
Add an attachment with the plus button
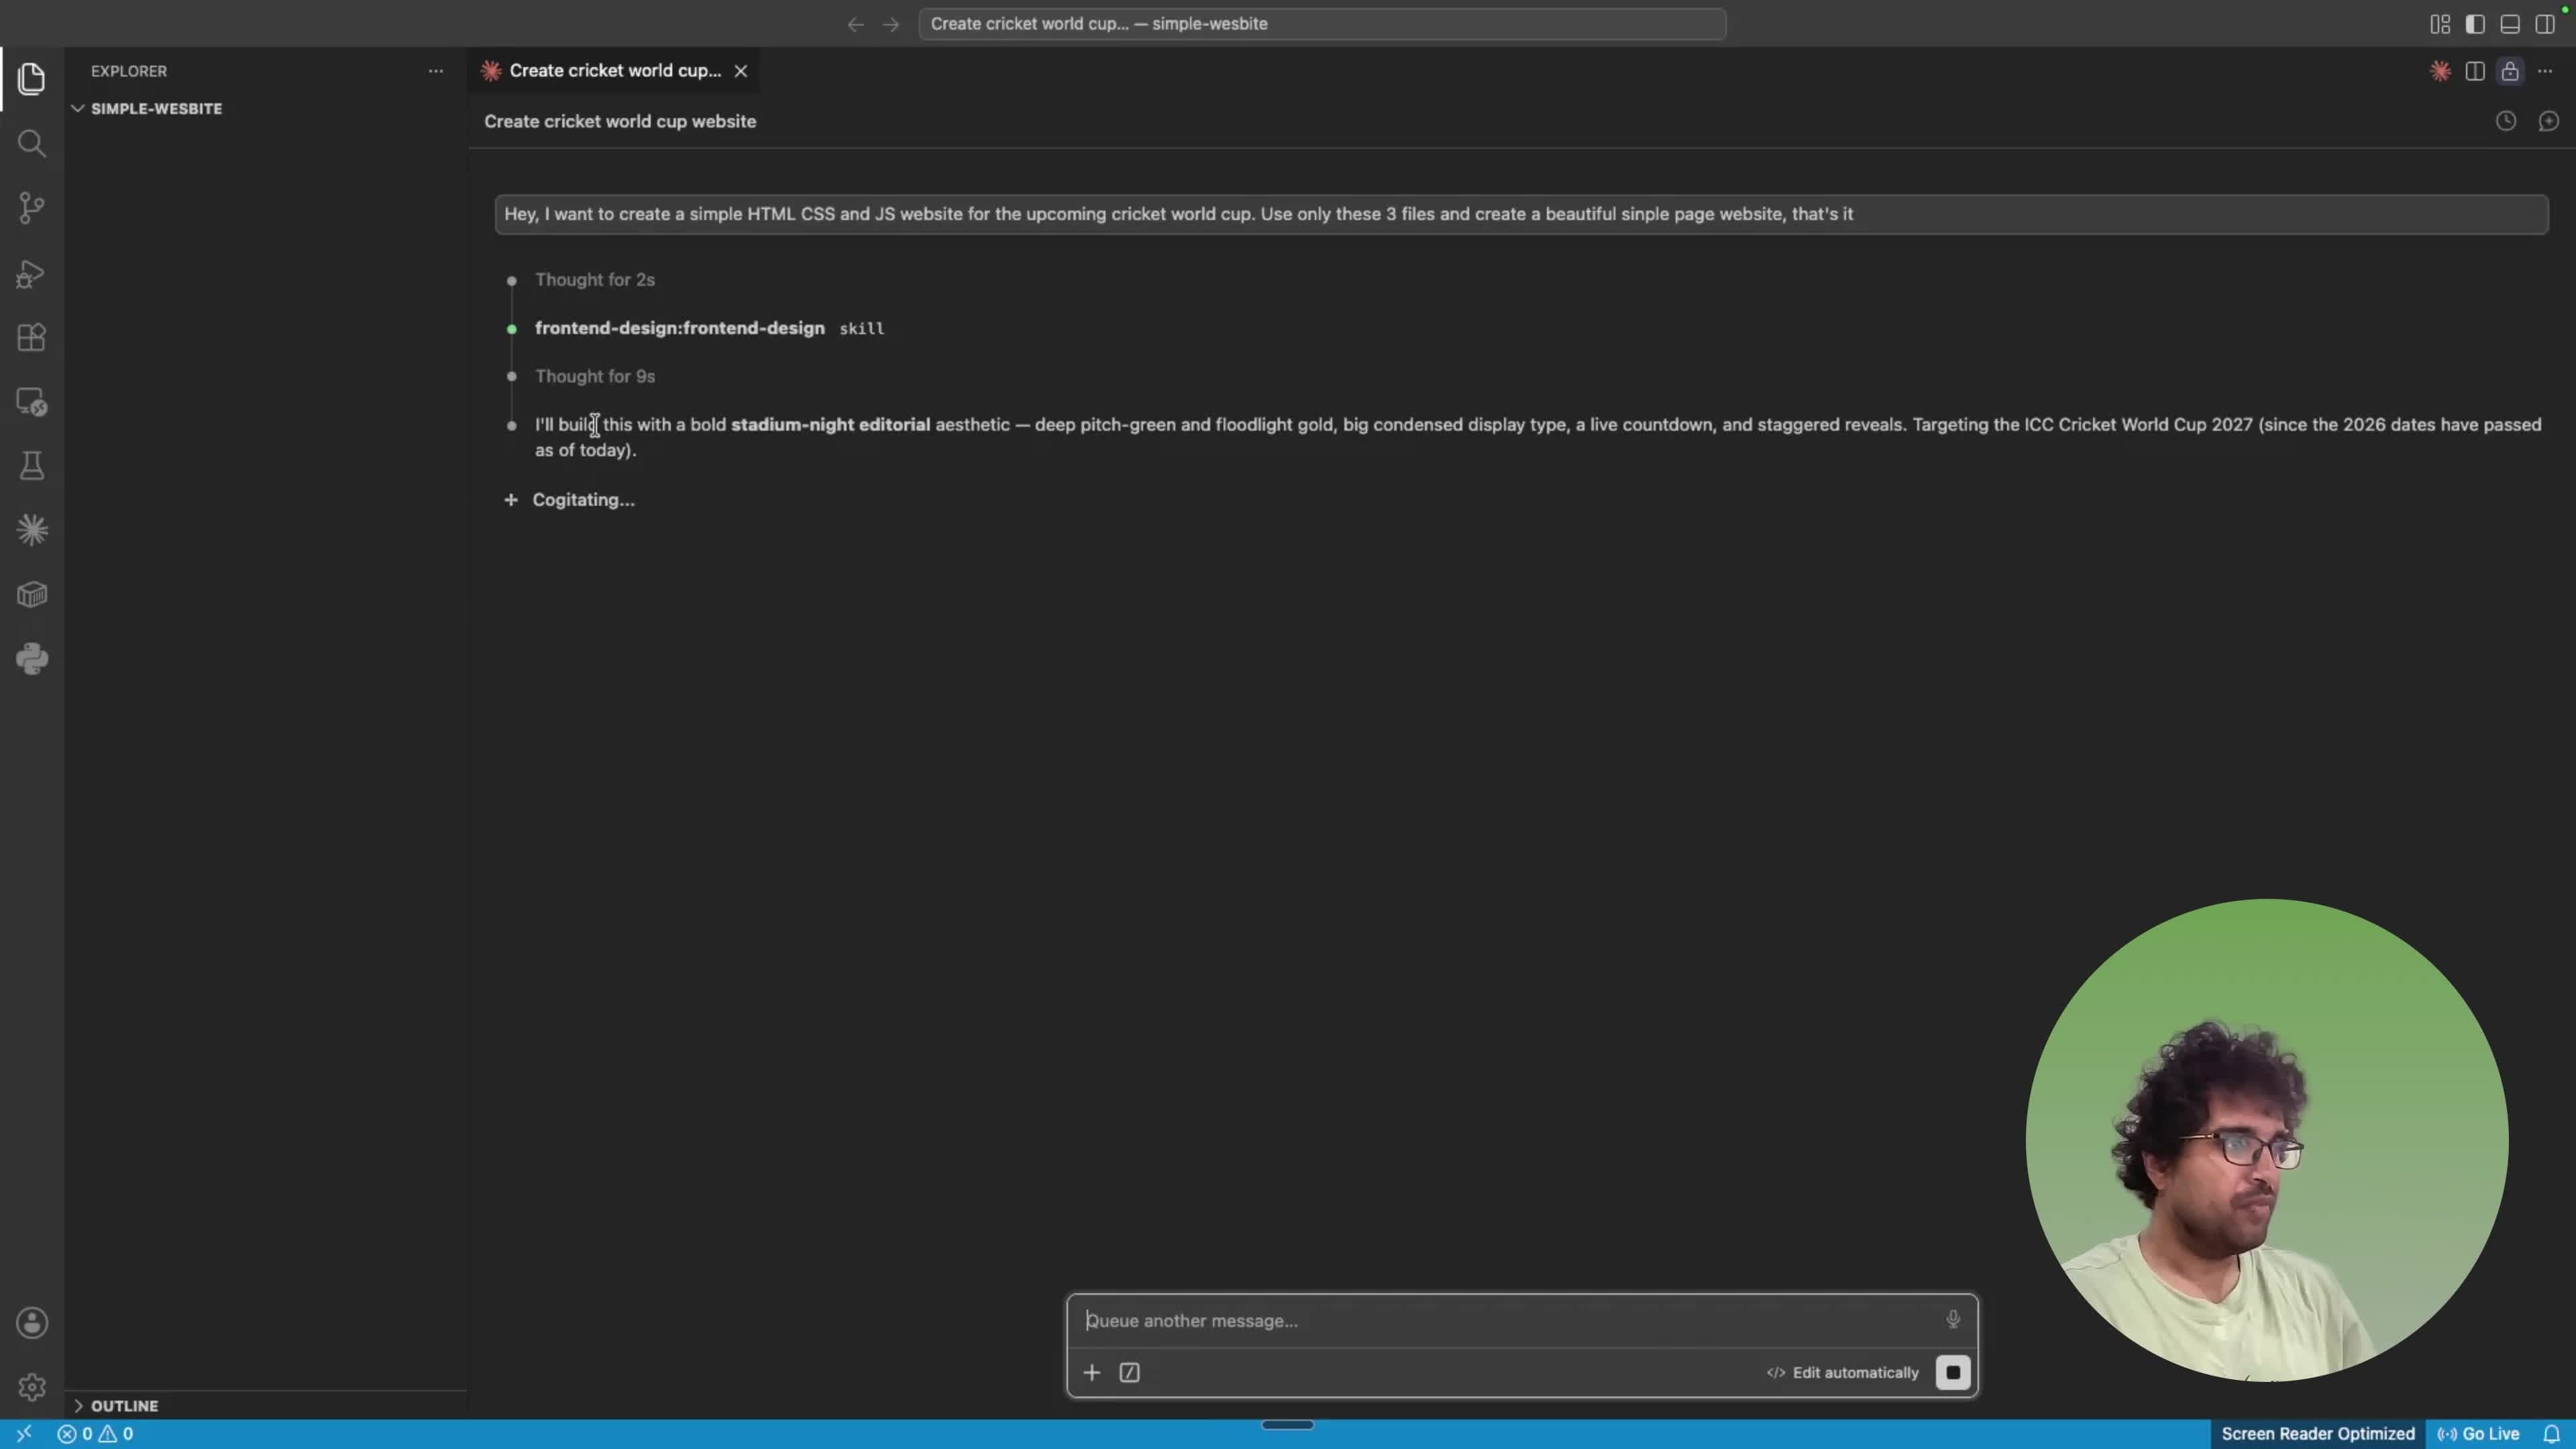pyautogui.click(x=1092, y=1373)
